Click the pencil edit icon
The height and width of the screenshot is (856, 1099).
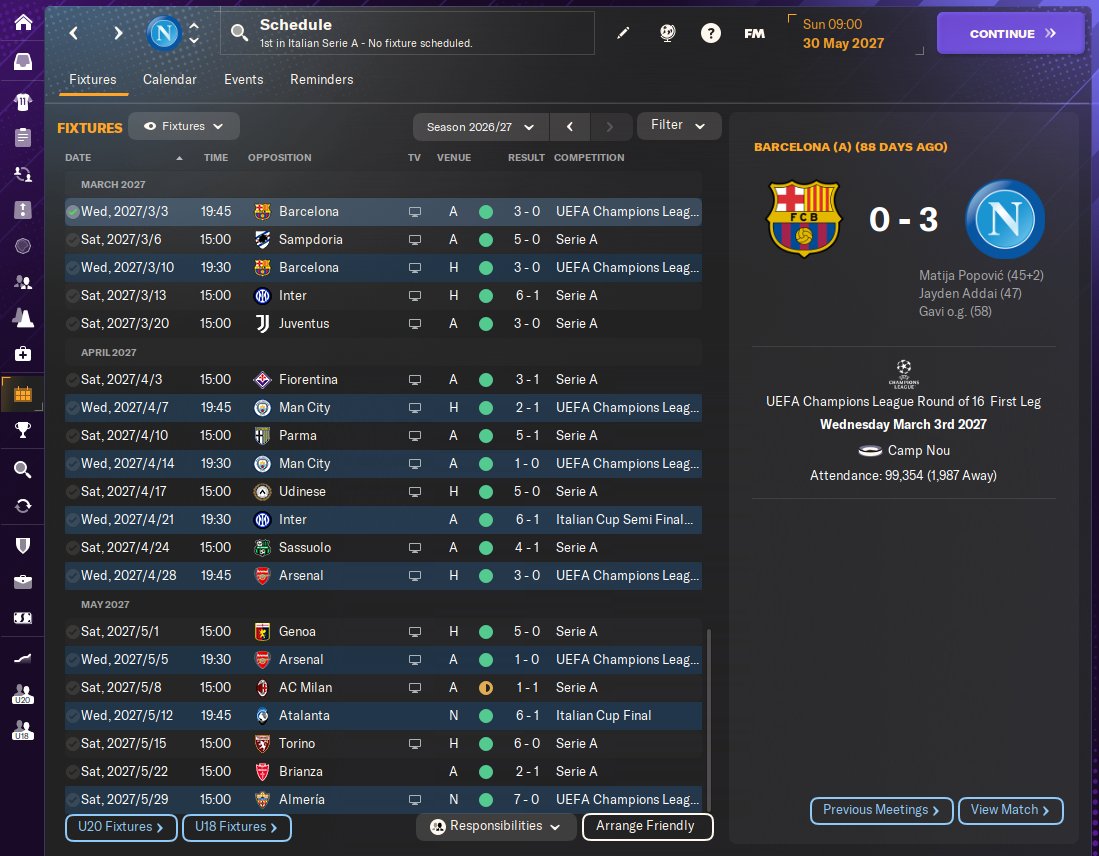[623, 33]
